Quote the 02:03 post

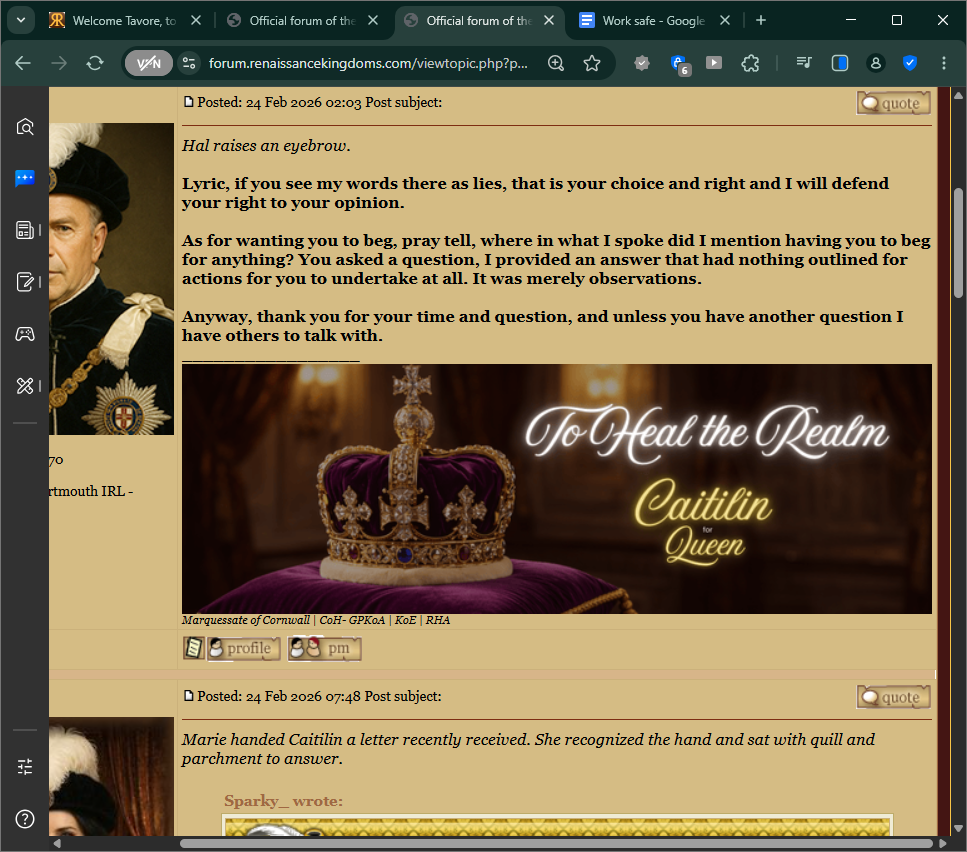click(x=893, y=103)
